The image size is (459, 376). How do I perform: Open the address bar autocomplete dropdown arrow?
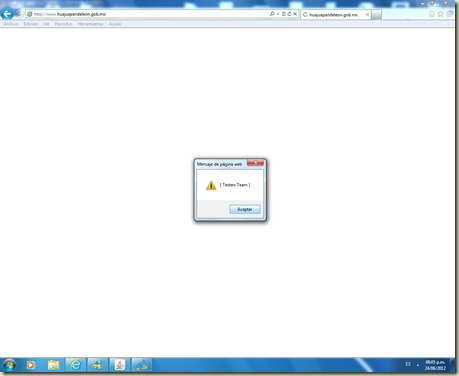tap(278, 14)
